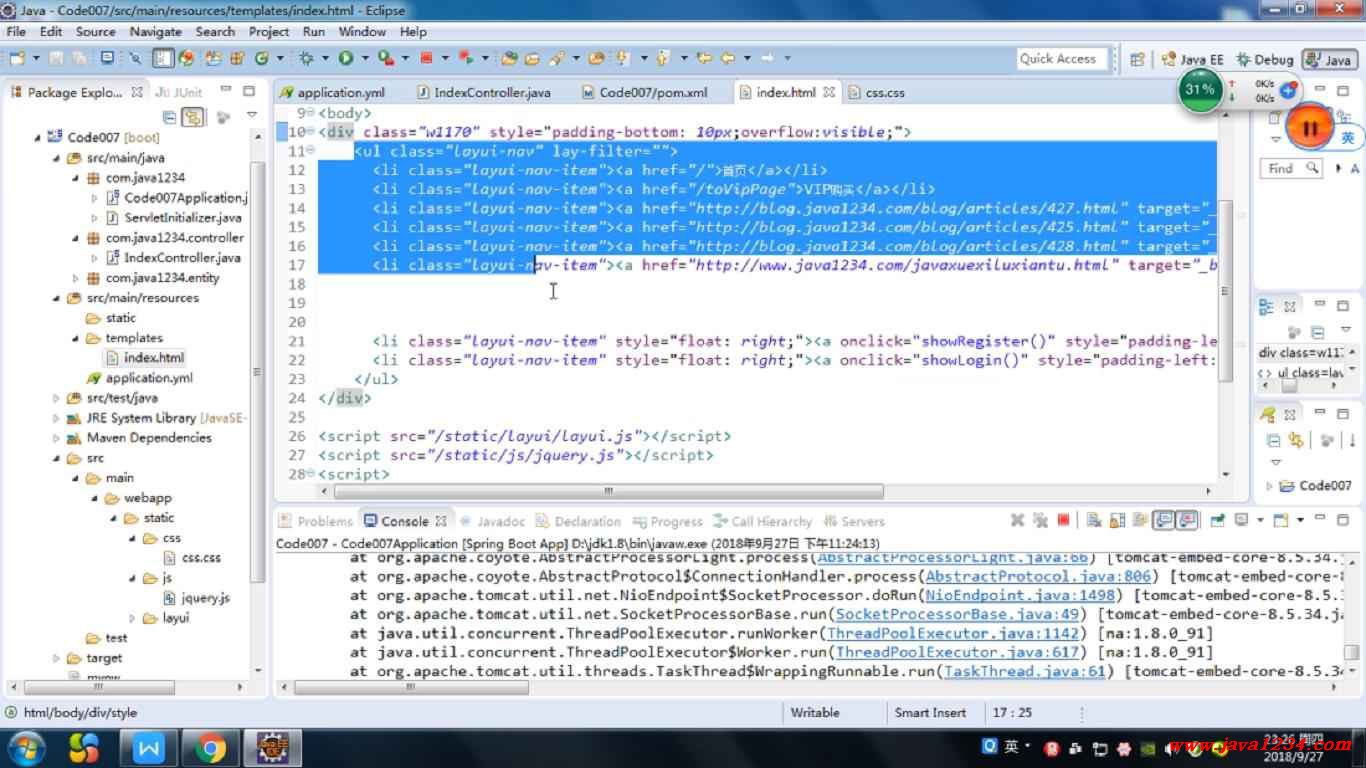Screen dimensions: 1366x768
Task: Toggle Show Console on standard error change
Action: (1187, 520)
